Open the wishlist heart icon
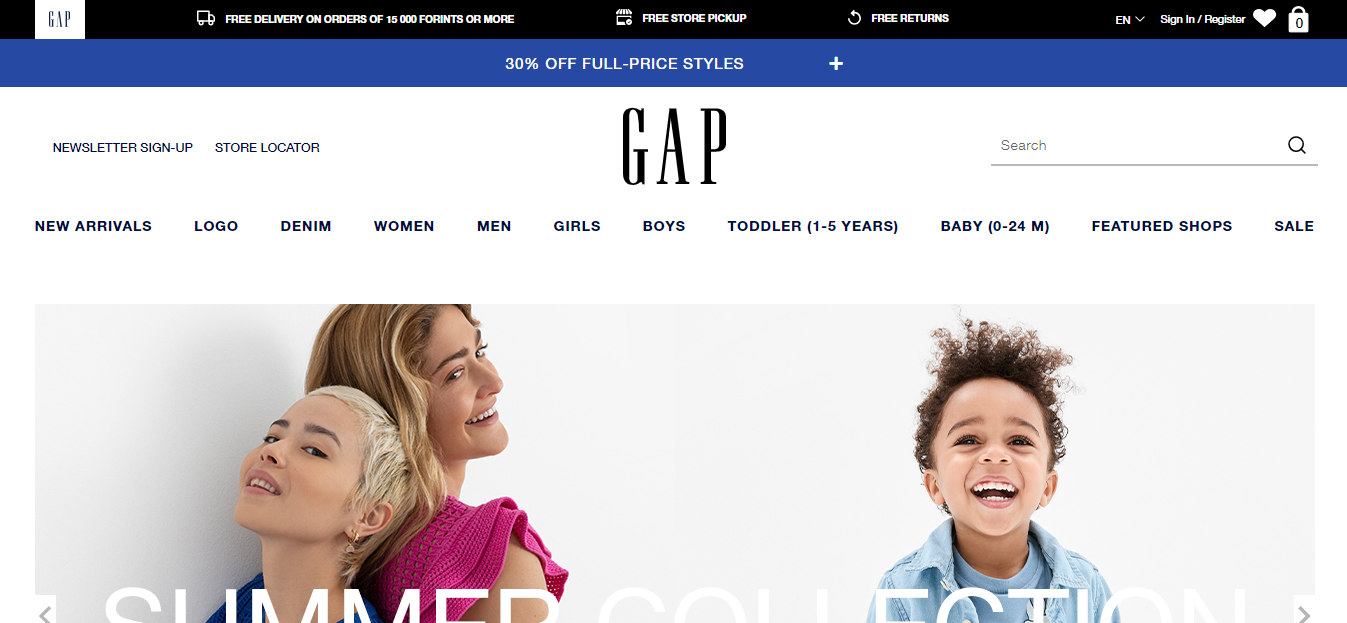The image size is (1347, 623). [x=1265, y=18]
